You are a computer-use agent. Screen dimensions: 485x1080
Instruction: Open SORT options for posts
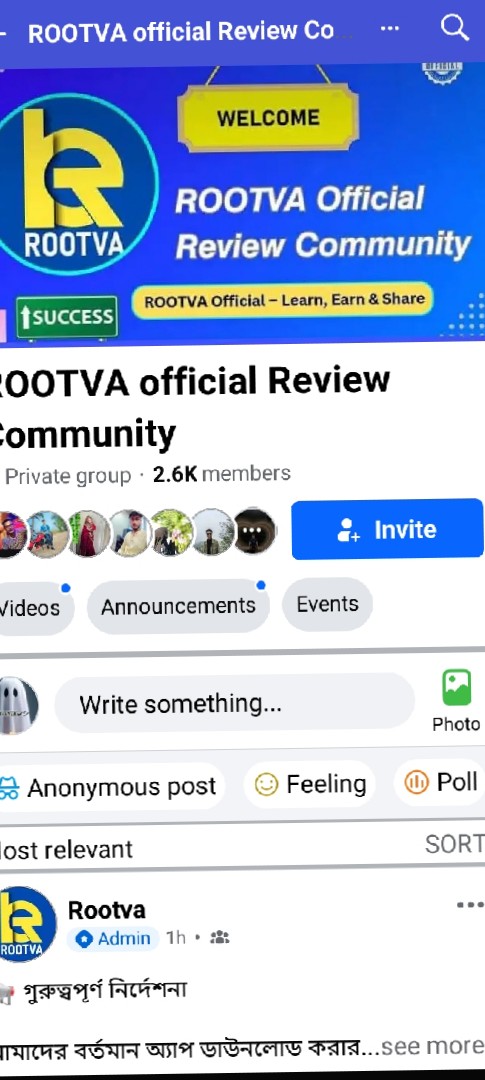454,844
